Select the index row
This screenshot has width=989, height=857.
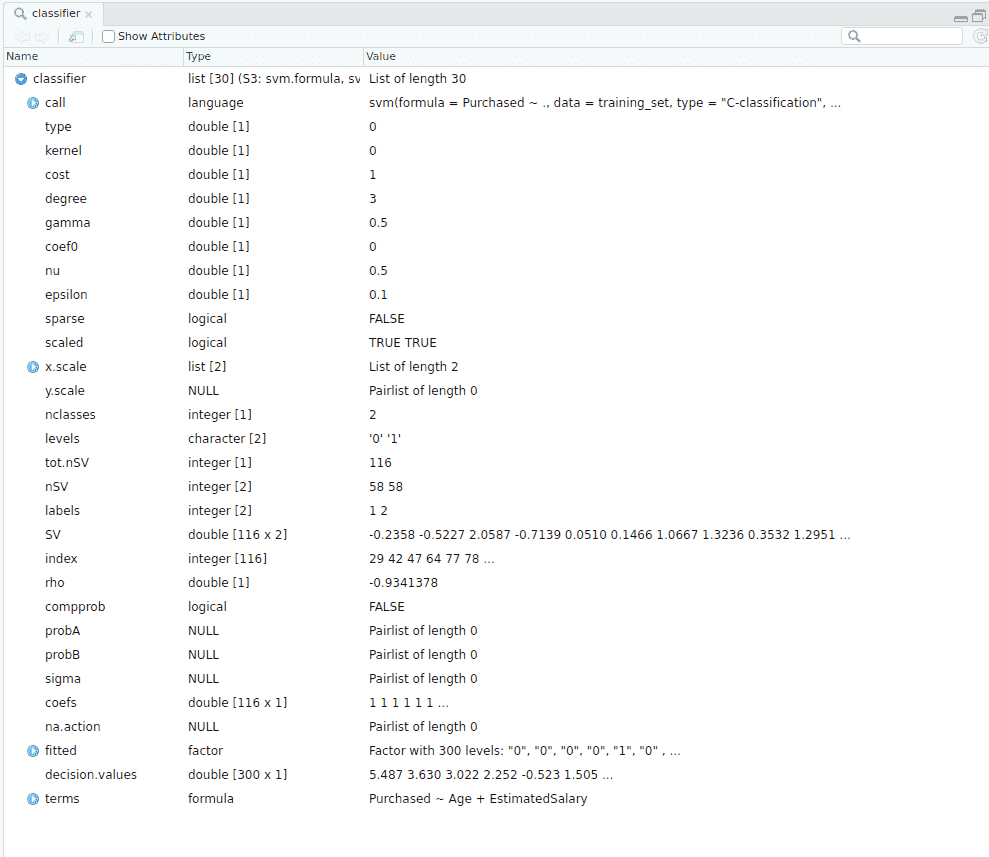tap(496, 558)
